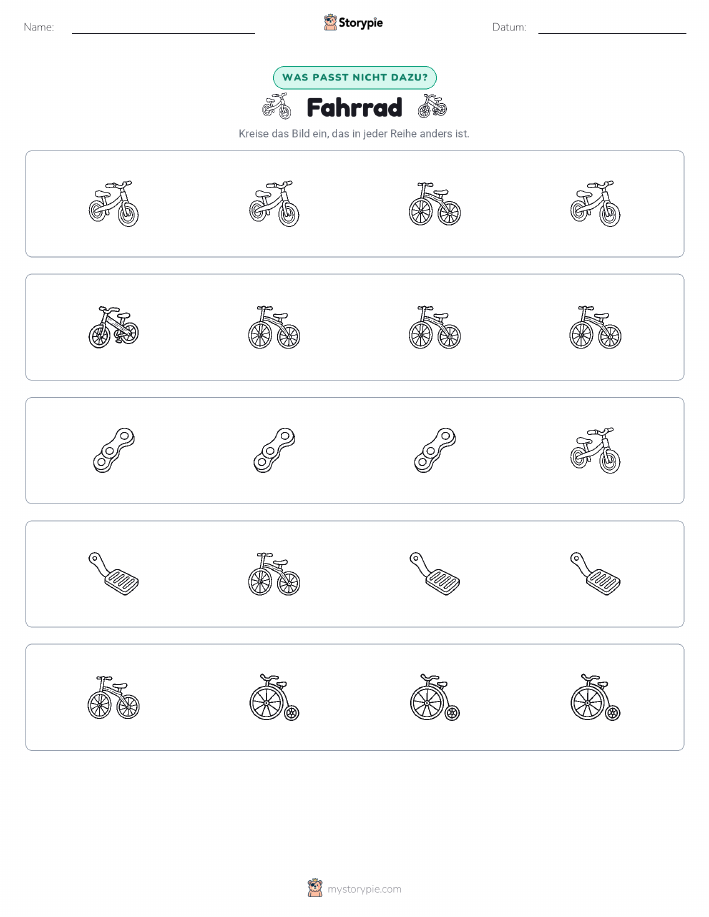Image resolution: width=709 pixels, height=917 pixels.
Task: Click the first chain link image
Action: [x=113, y=450]
